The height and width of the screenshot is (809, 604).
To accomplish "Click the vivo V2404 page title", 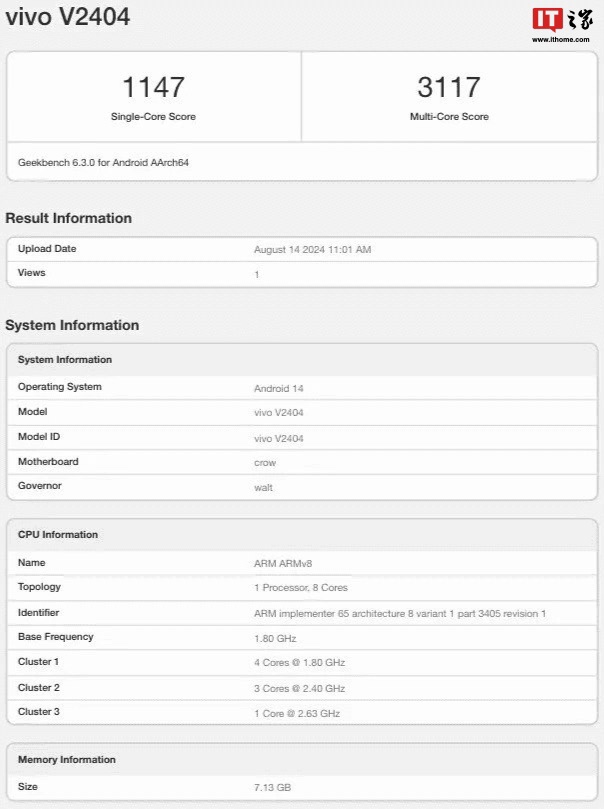I will coord(67,17).
